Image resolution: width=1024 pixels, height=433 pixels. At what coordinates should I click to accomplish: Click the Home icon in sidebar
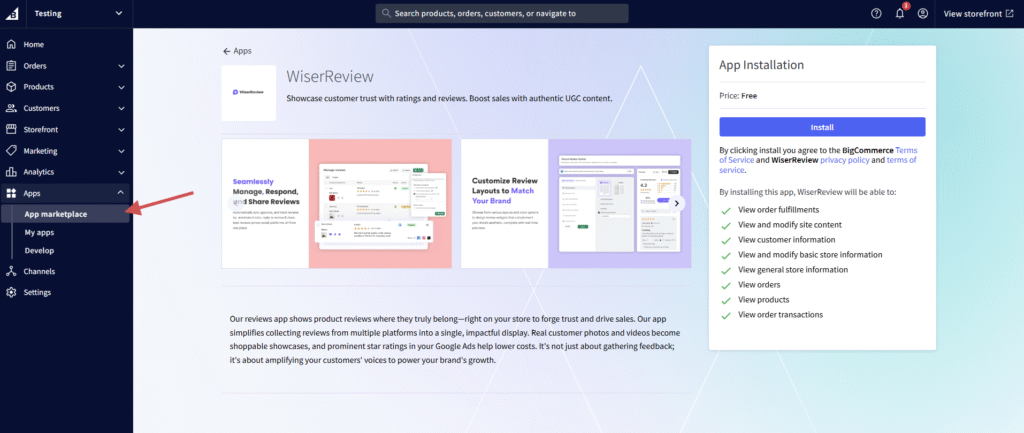[11, 45]
